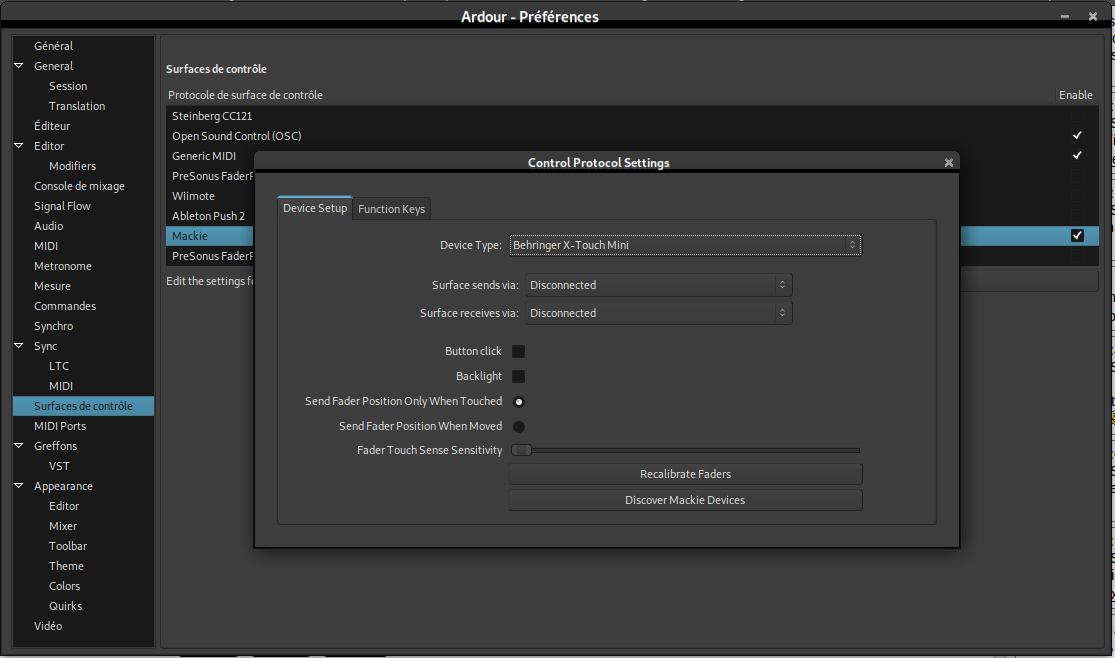Select the Open Sound Control (OSC) row

[632, 135]
